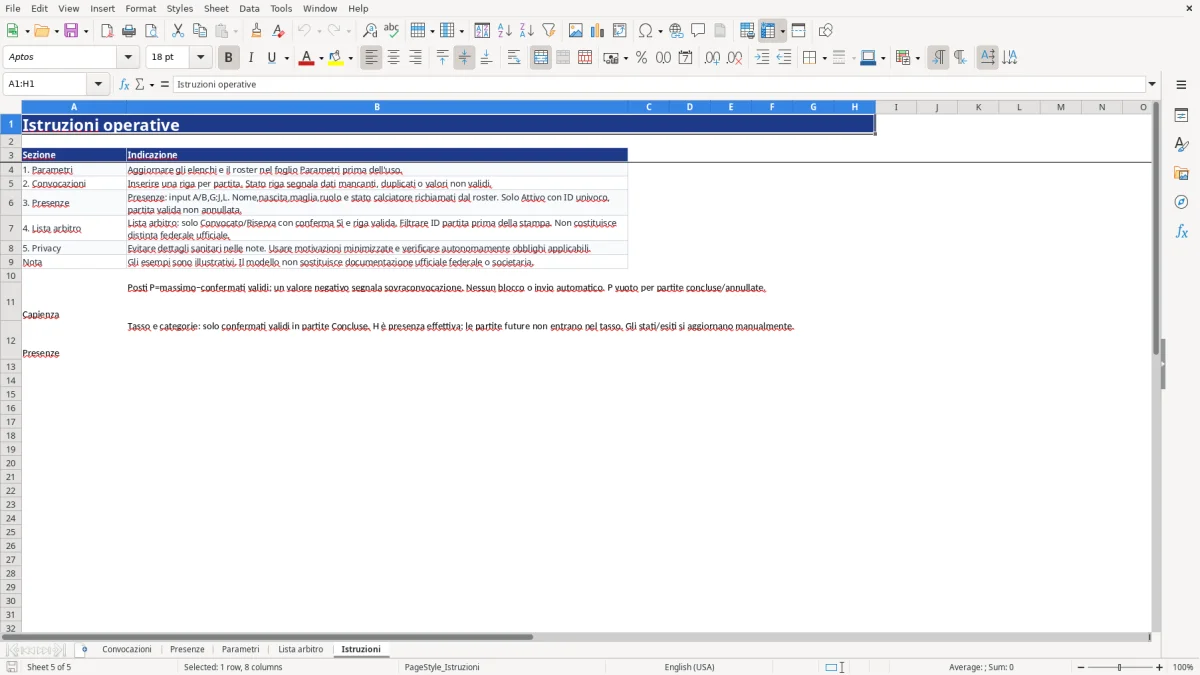This screenshot has height=675, width=1200.
Task: Apply the yellow Background Color swatch
Action: click(336, 58)
